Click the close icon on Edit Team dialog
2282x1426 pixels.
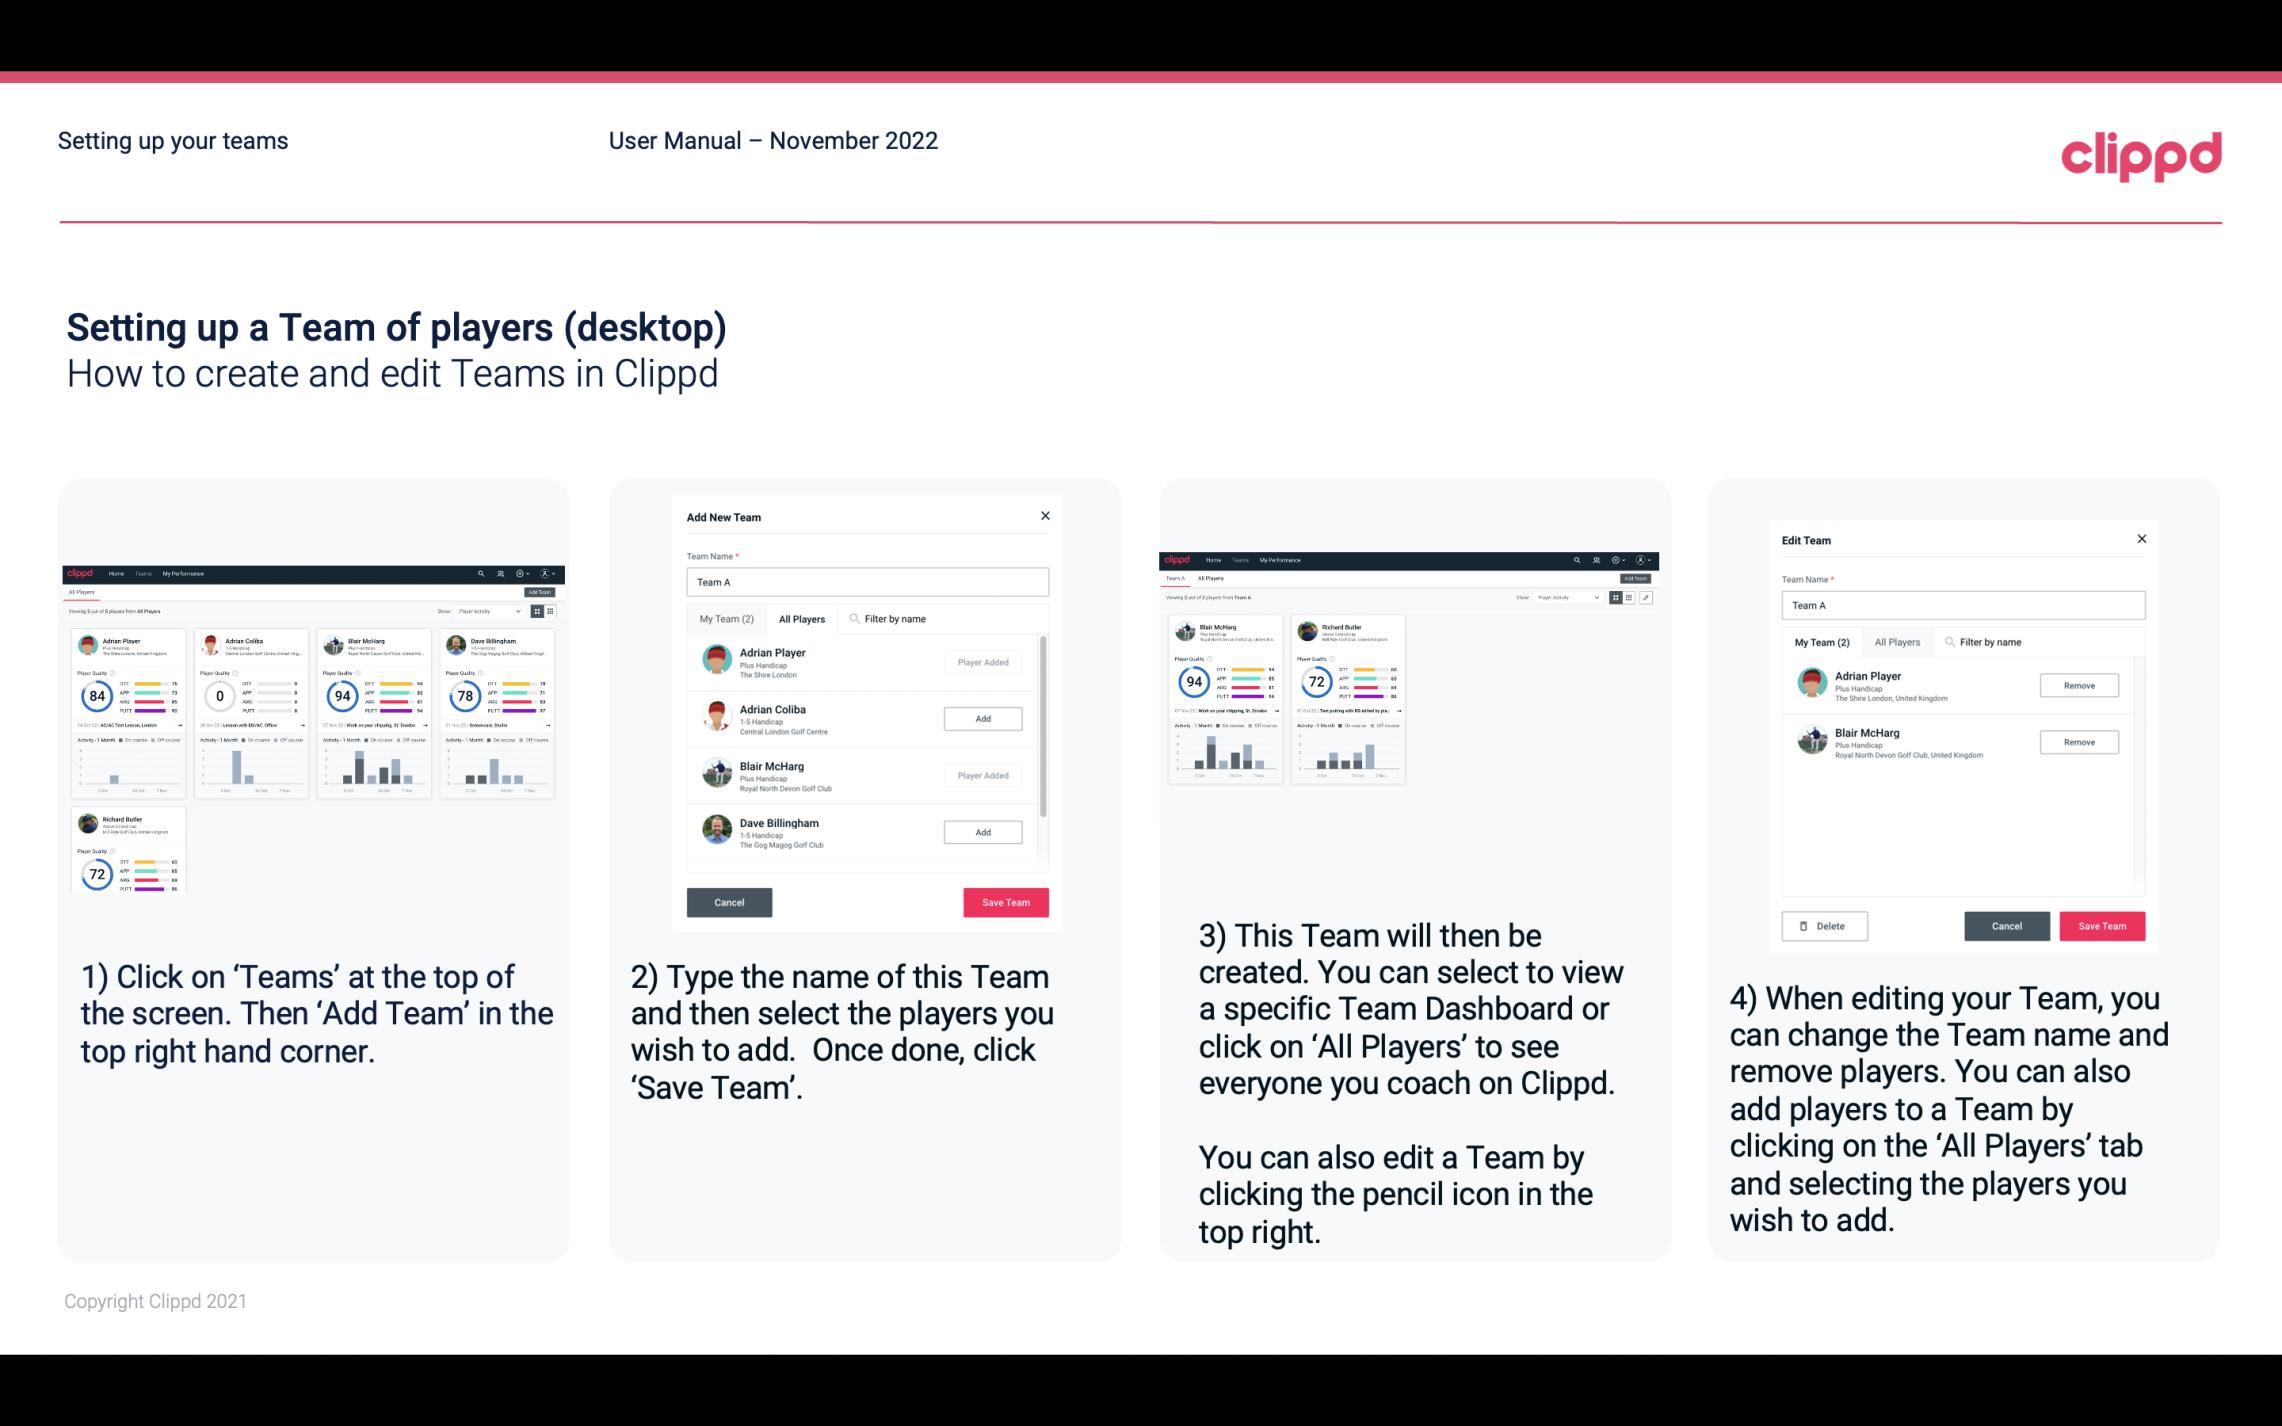(2141, 539)
